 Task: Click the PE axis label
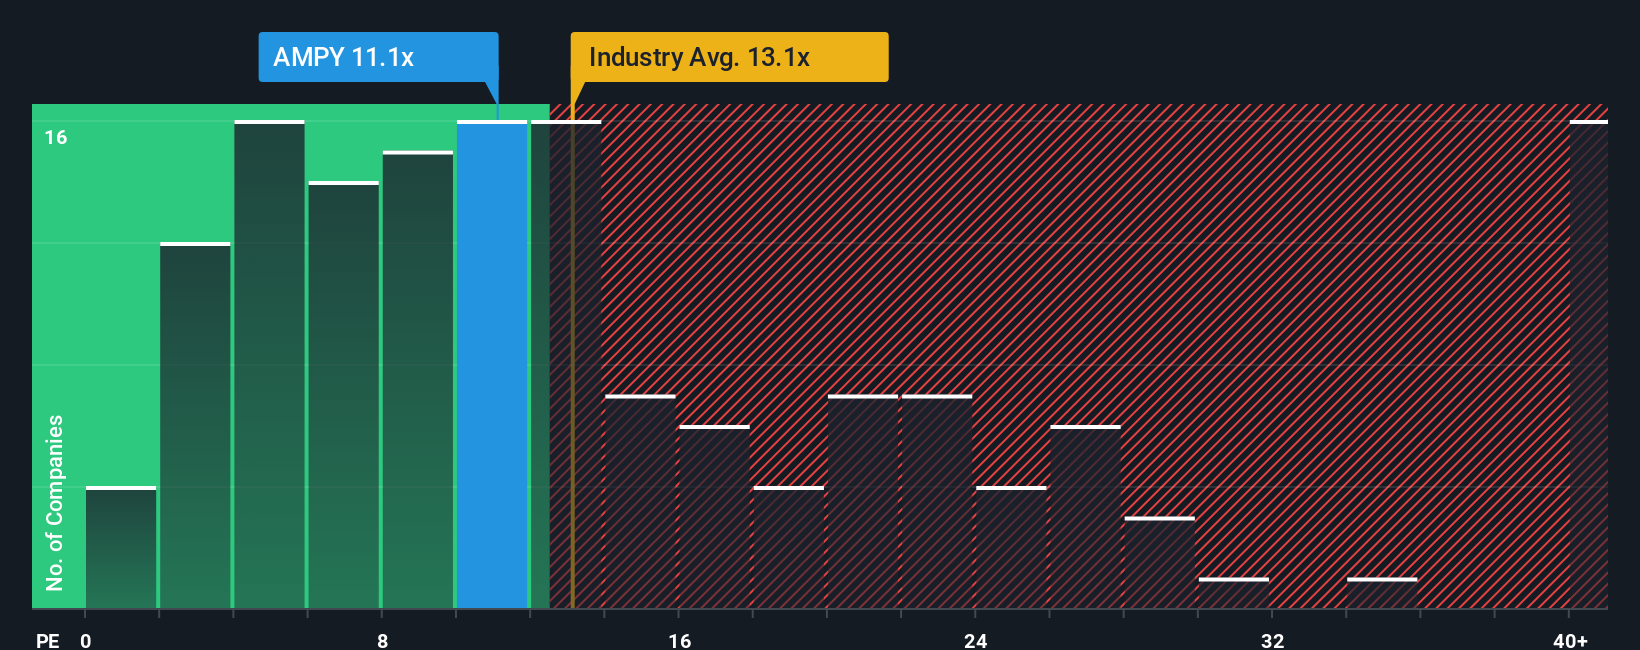click(x=47, y=640)
